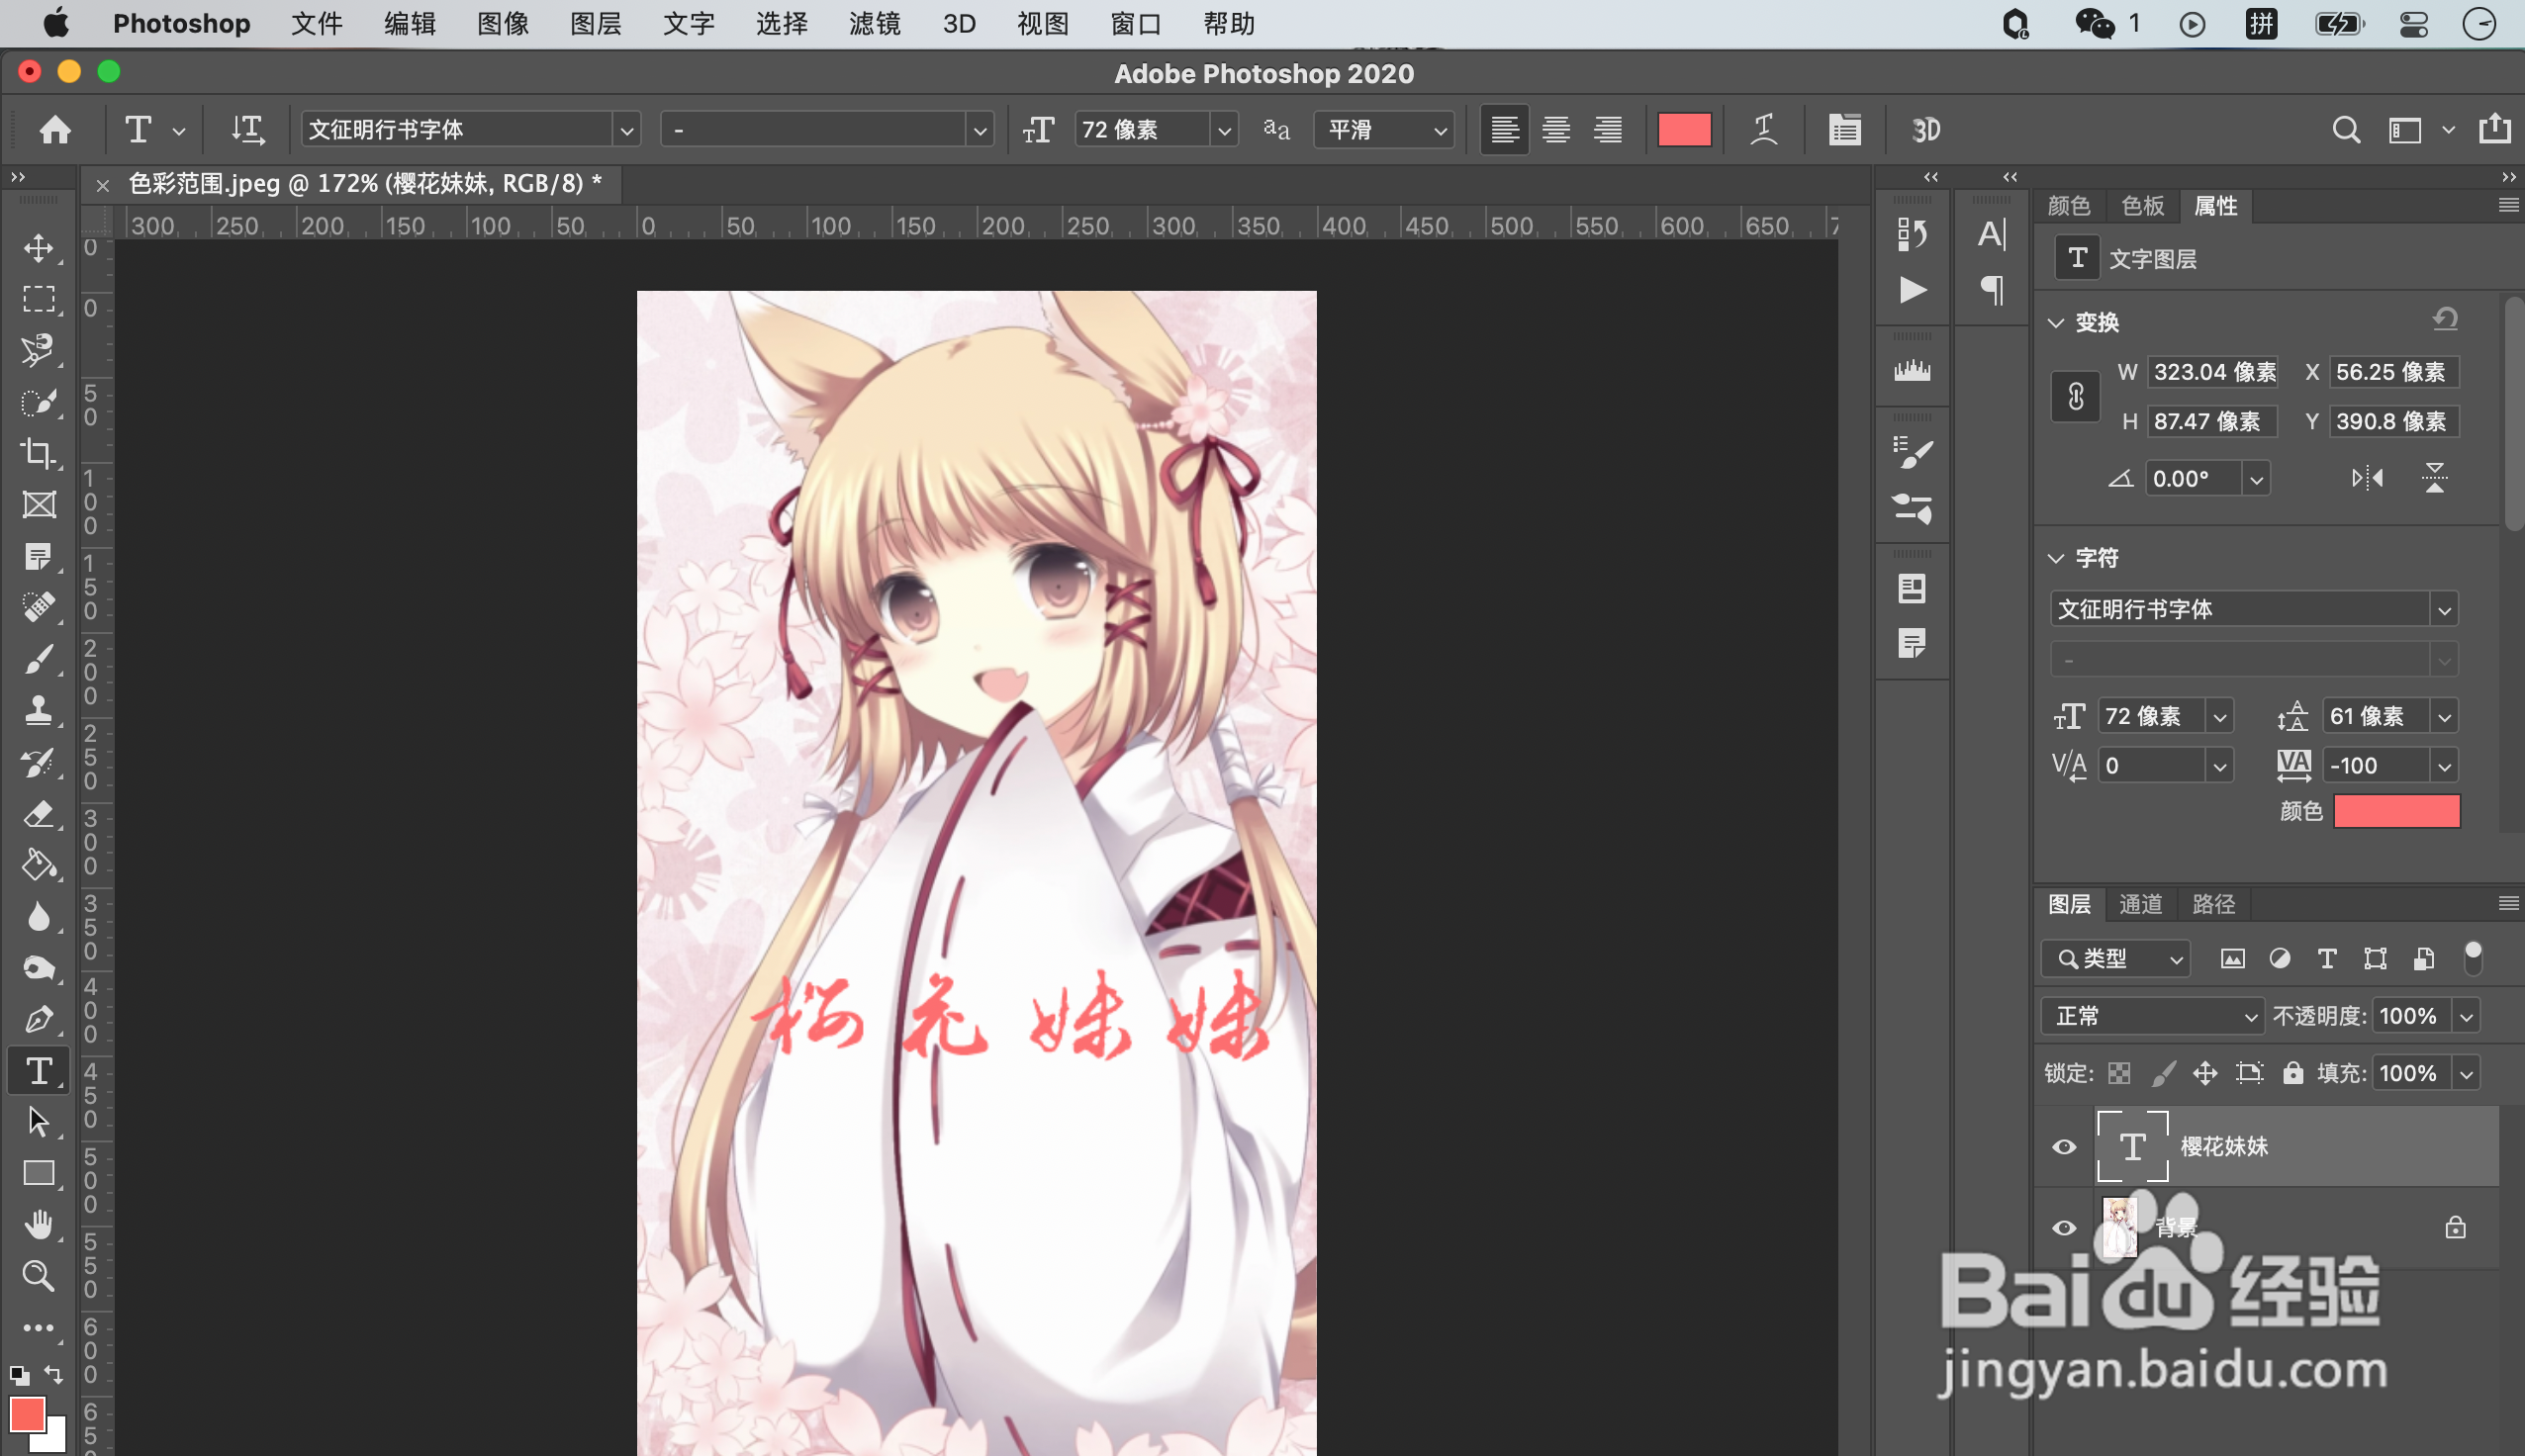Viewport: 2525px width, 1456px height.
Task: Right align the text
Action: click(1608, 129)
